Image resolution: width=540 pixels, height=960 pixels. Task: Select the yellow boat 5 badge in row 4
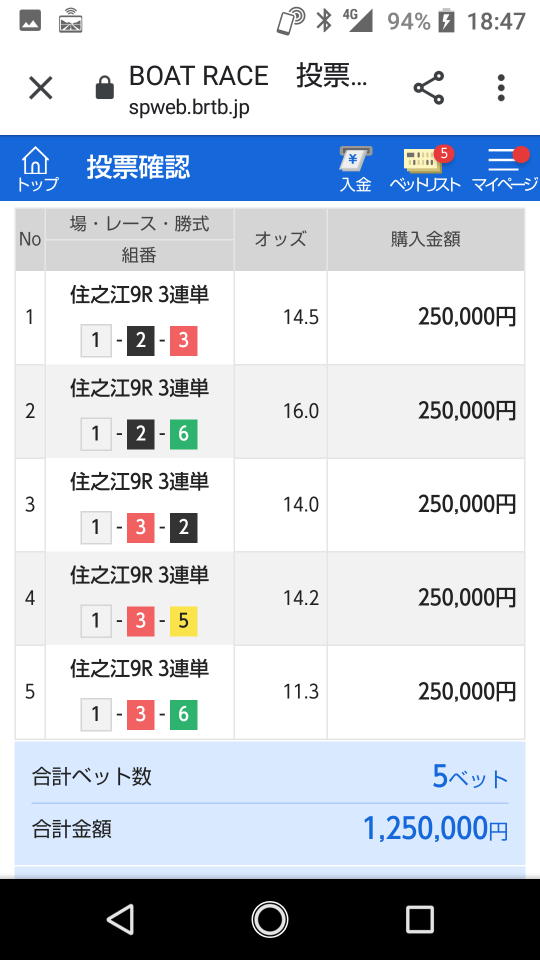point(184,621)
